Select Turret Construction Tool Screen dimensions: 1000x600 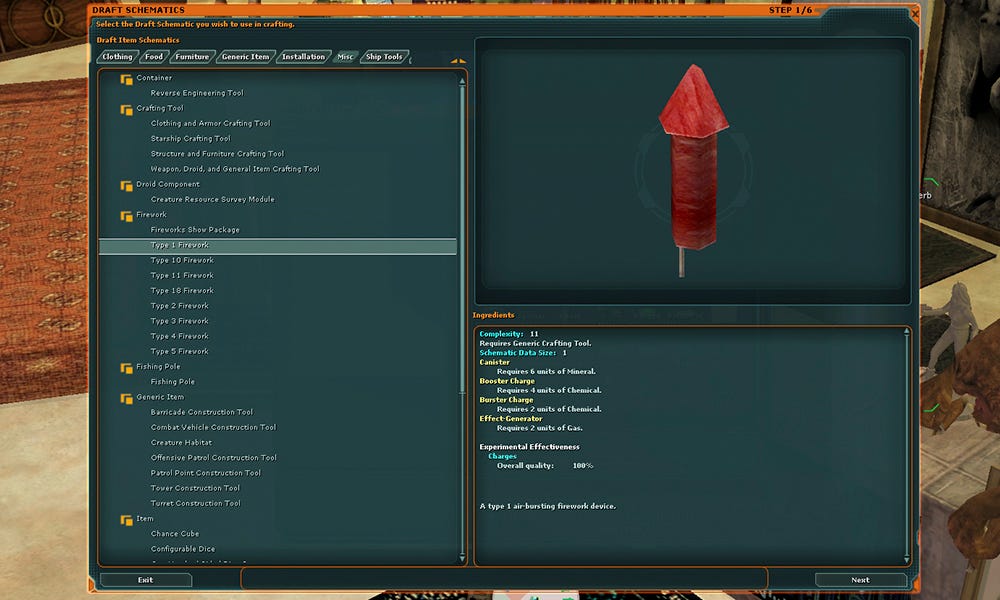[196, 503]
